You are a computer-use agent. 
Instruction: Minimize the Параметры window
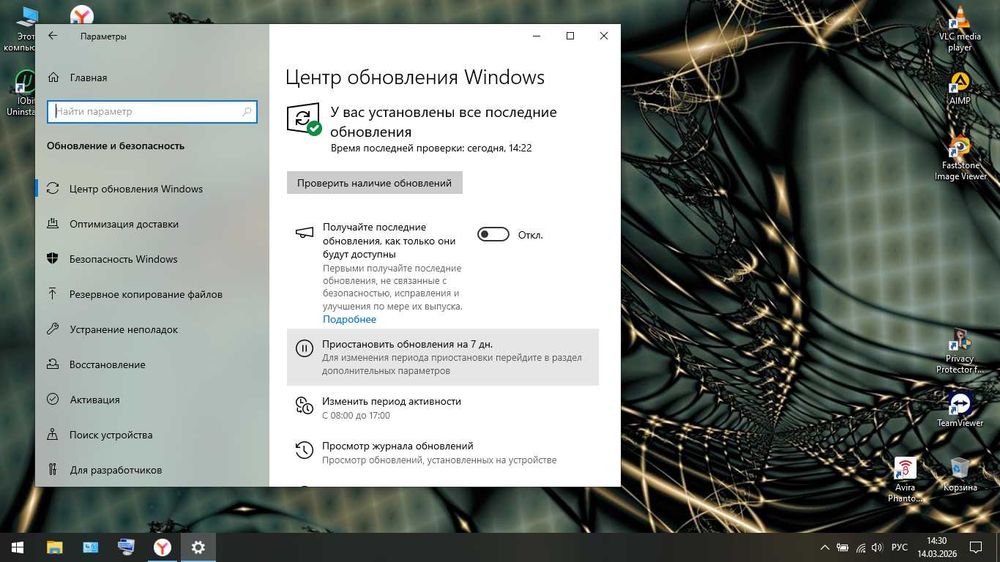click(536, 36)
